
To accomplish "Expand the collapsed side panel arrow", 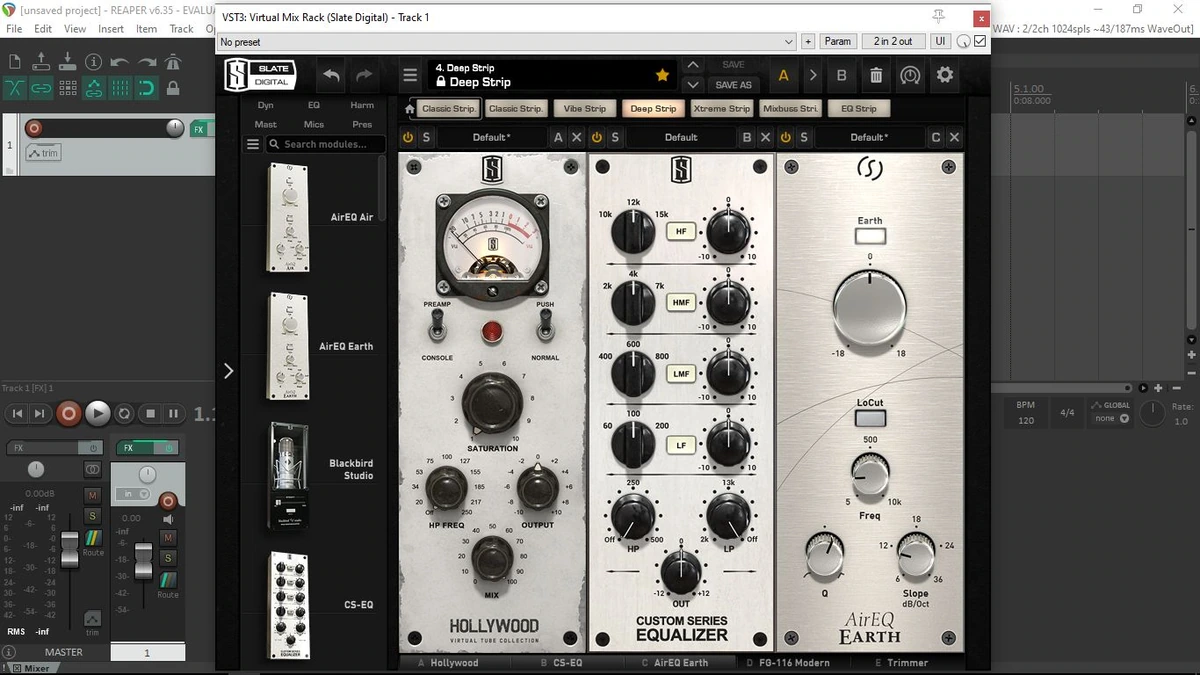I will click(x=228, y=370).
